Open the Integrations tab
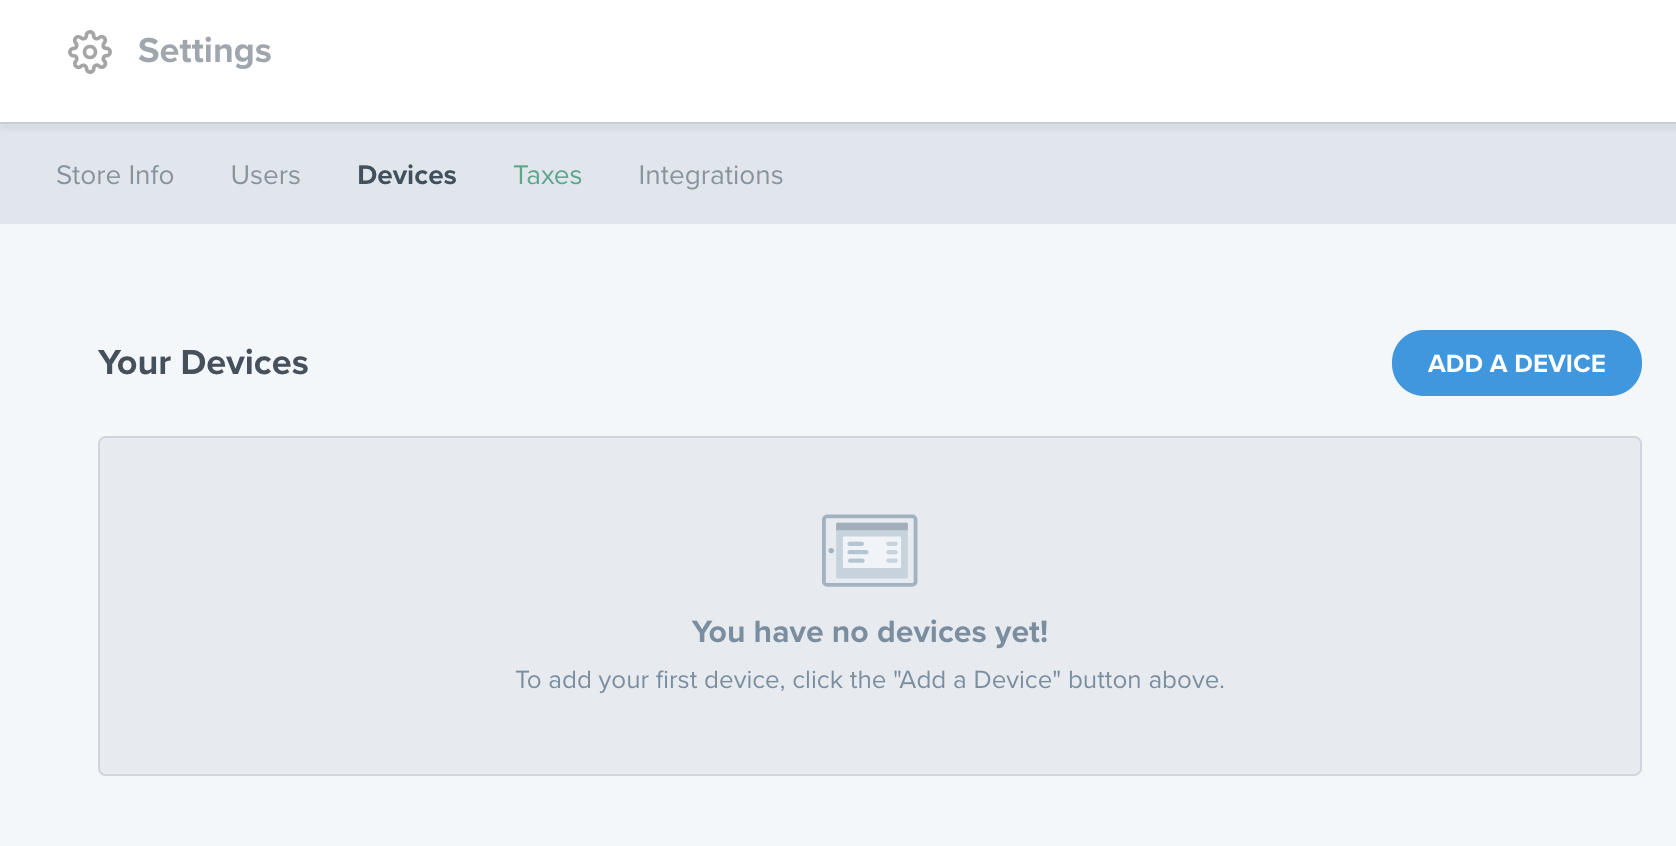 [x=710, y=175]
